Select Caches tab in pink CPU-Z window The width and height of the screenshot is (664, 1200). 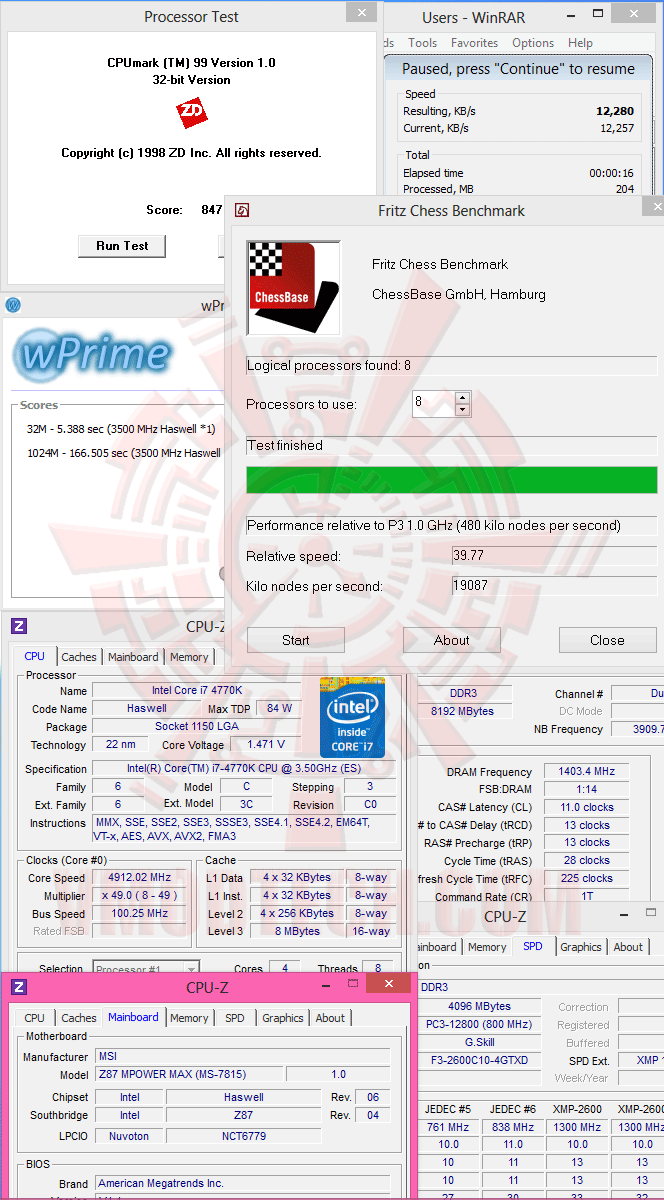pos(79,1018)
